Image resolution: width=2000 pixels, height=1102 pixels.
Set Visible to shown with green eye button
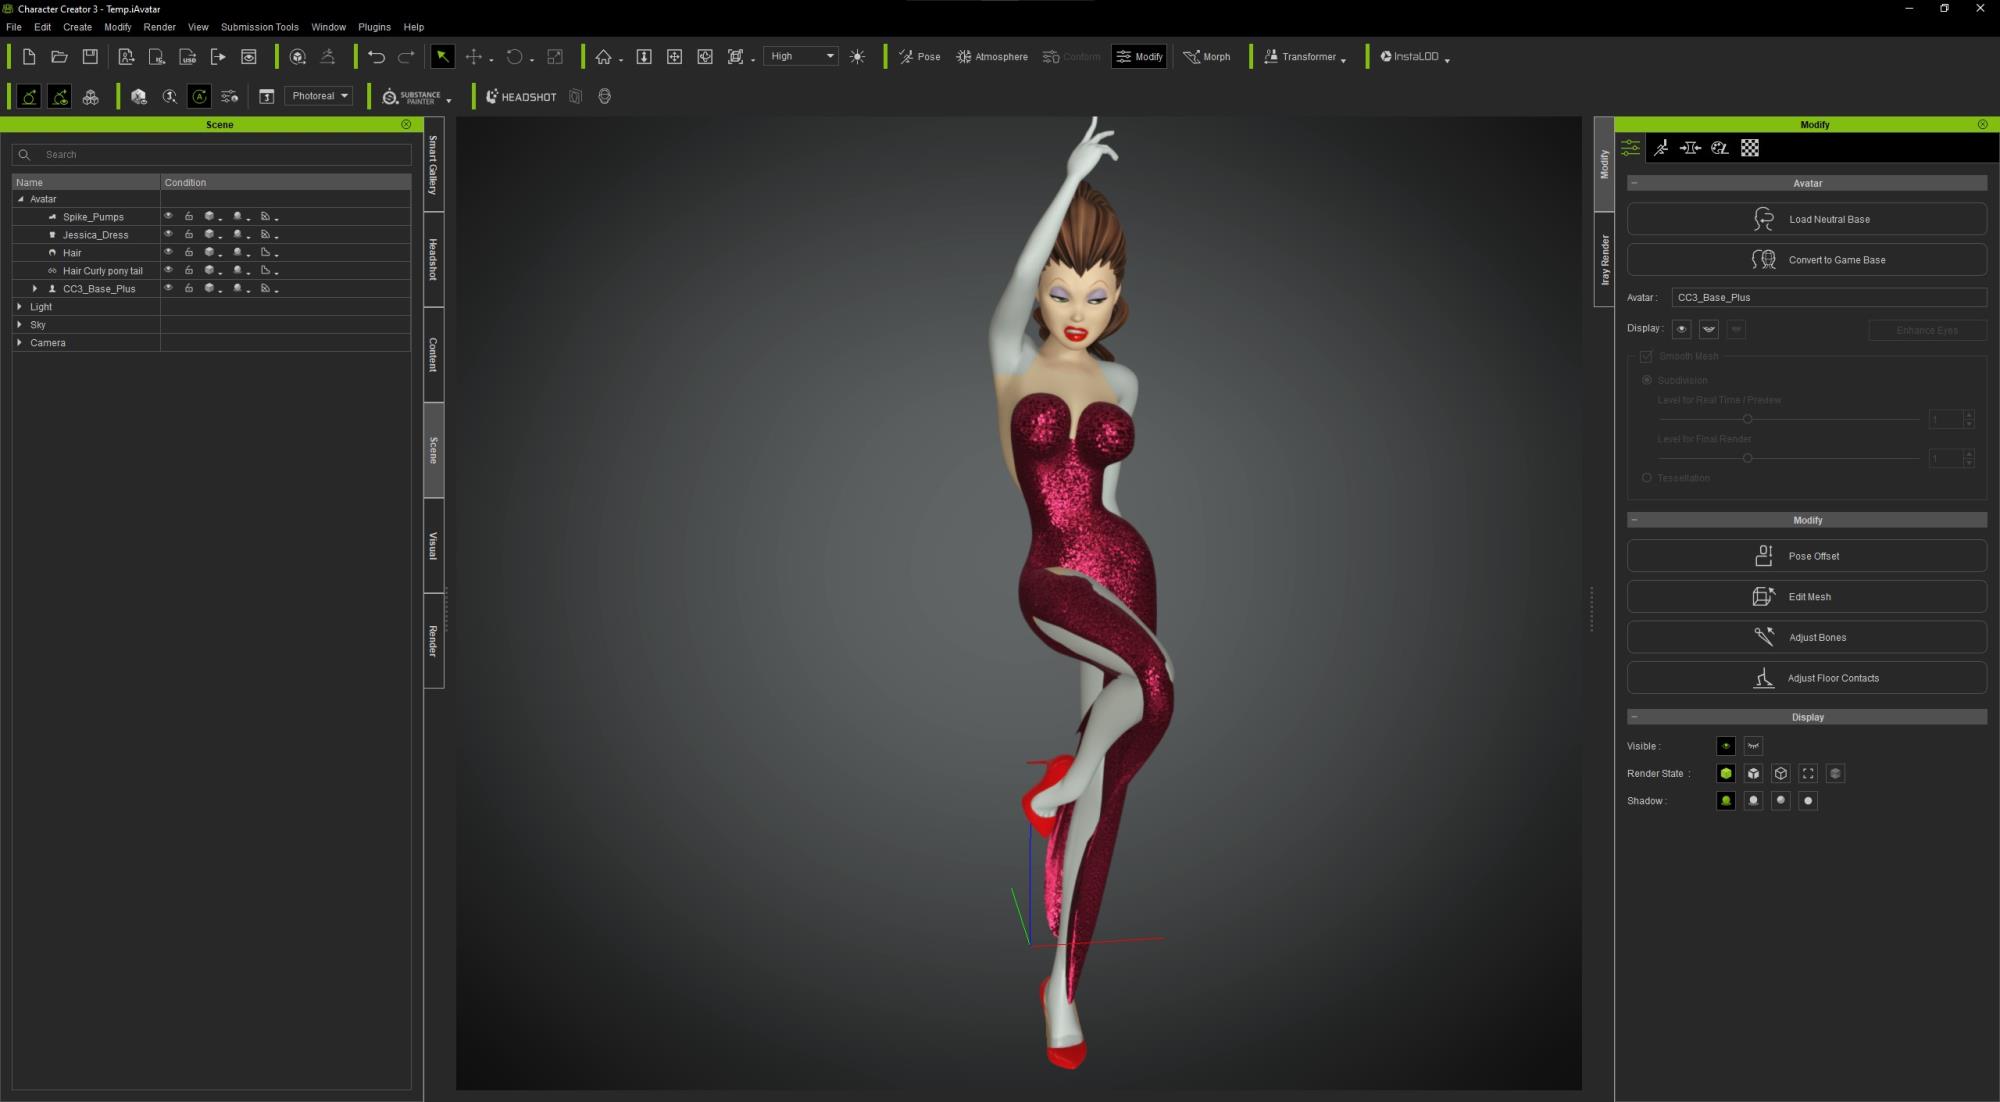point(1726,746)
